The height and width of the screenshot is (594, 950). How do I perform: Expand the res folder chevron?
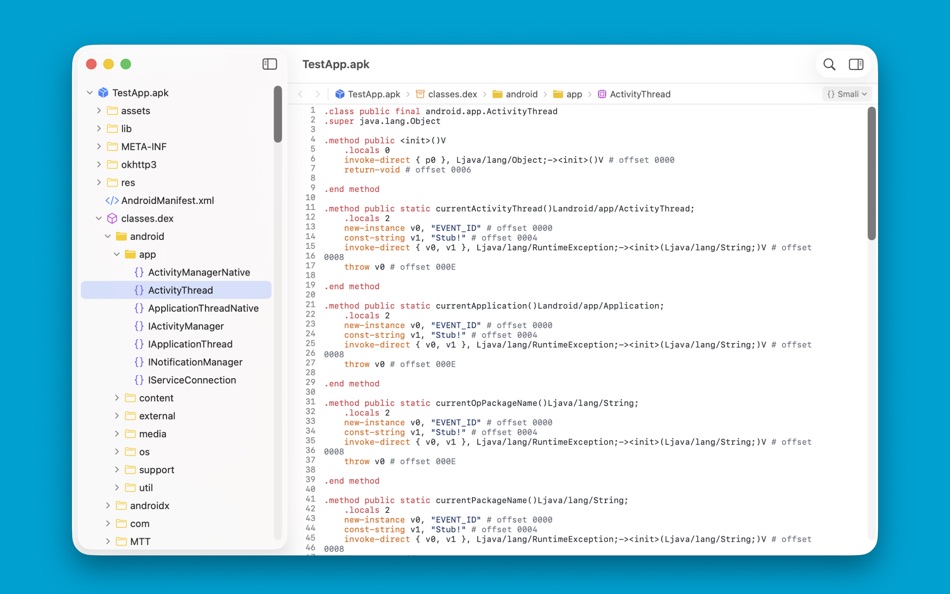pos(99,182)
